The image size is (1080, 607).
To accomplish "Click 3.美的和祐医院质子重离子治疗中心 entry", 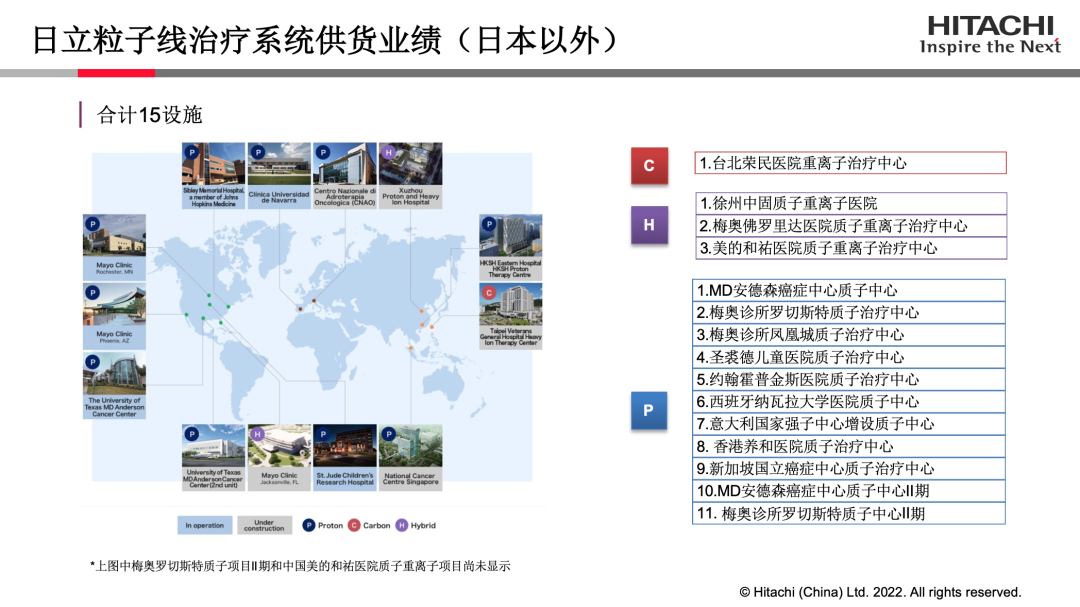I will (x=851, y=248).
